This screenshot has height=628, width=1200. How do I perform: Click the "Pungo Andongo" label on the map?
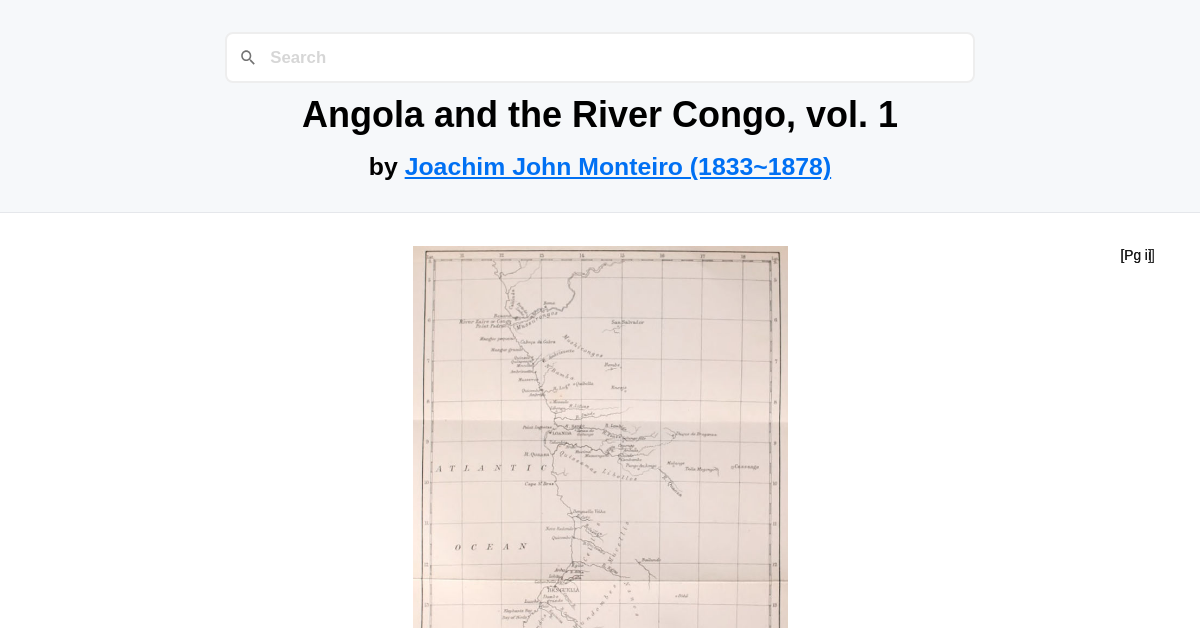[x=641, y=466]
